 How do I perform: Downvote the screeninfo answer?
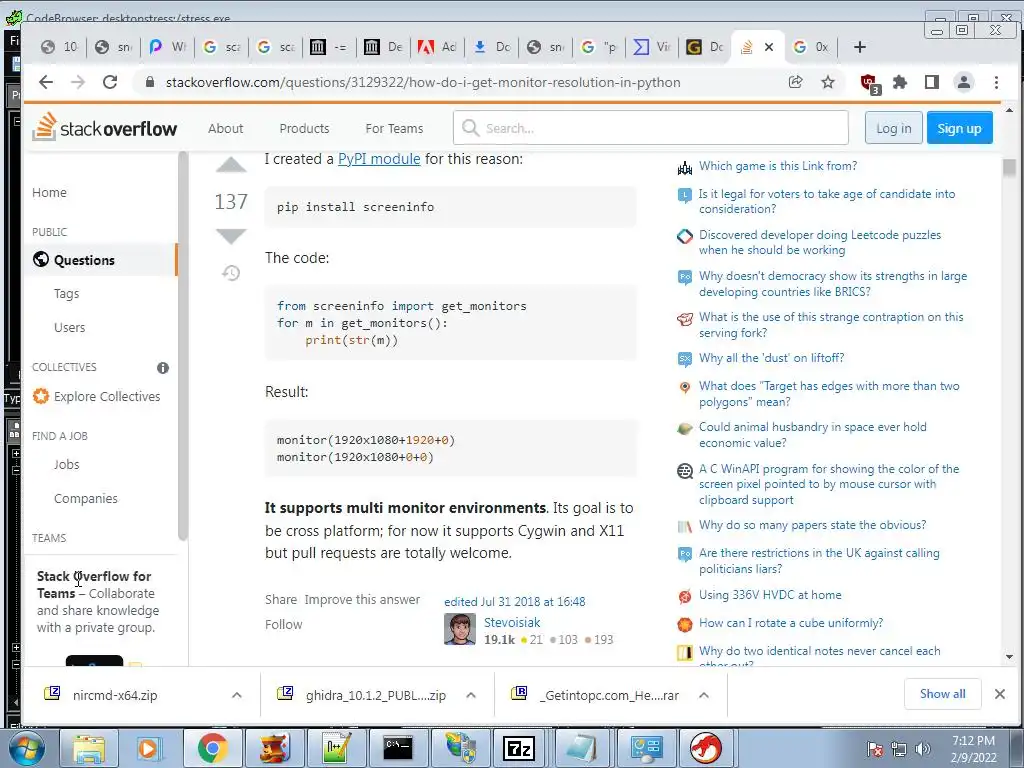pyautogui.click(x=231, y=236)
